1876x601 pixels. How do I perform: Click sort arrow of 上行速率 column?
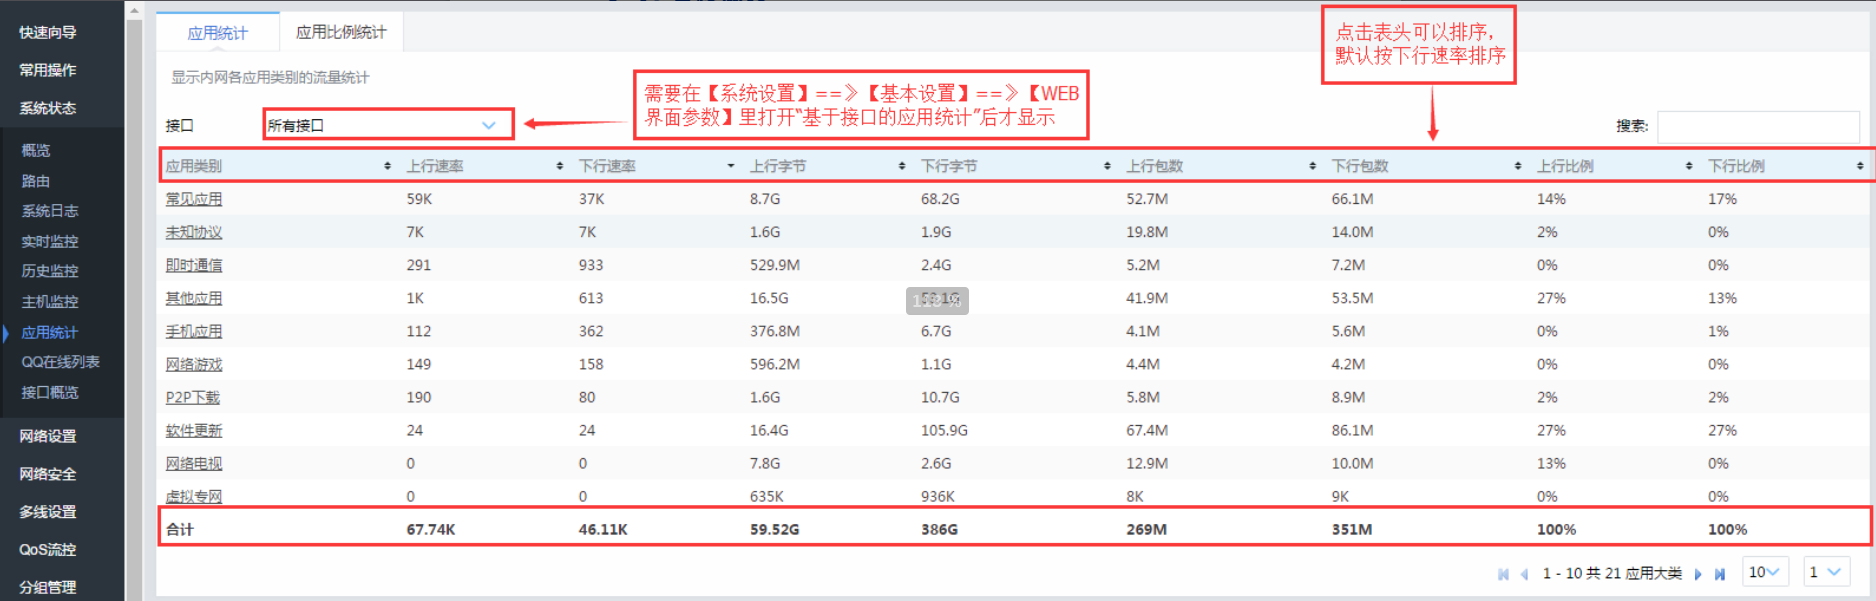point(559,166)
